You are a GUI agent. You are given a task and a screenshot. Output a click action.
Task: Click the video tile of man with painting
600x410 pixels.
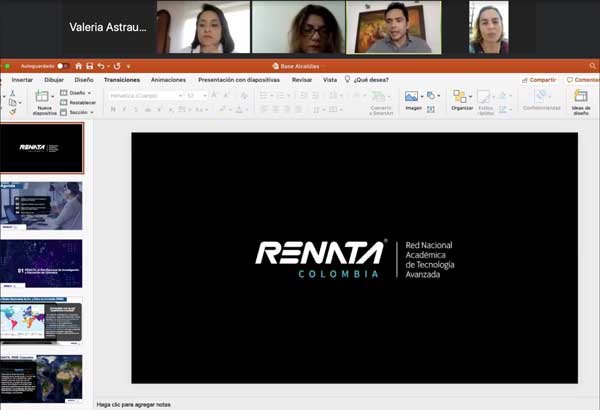(393, 27)
